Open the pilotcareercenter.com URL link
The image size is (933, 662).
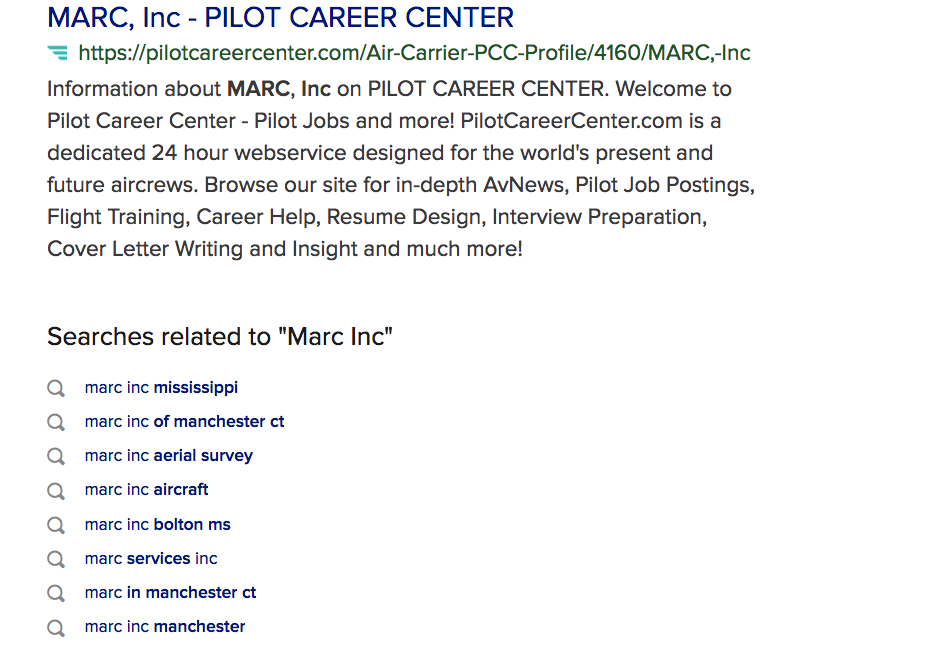414,53
